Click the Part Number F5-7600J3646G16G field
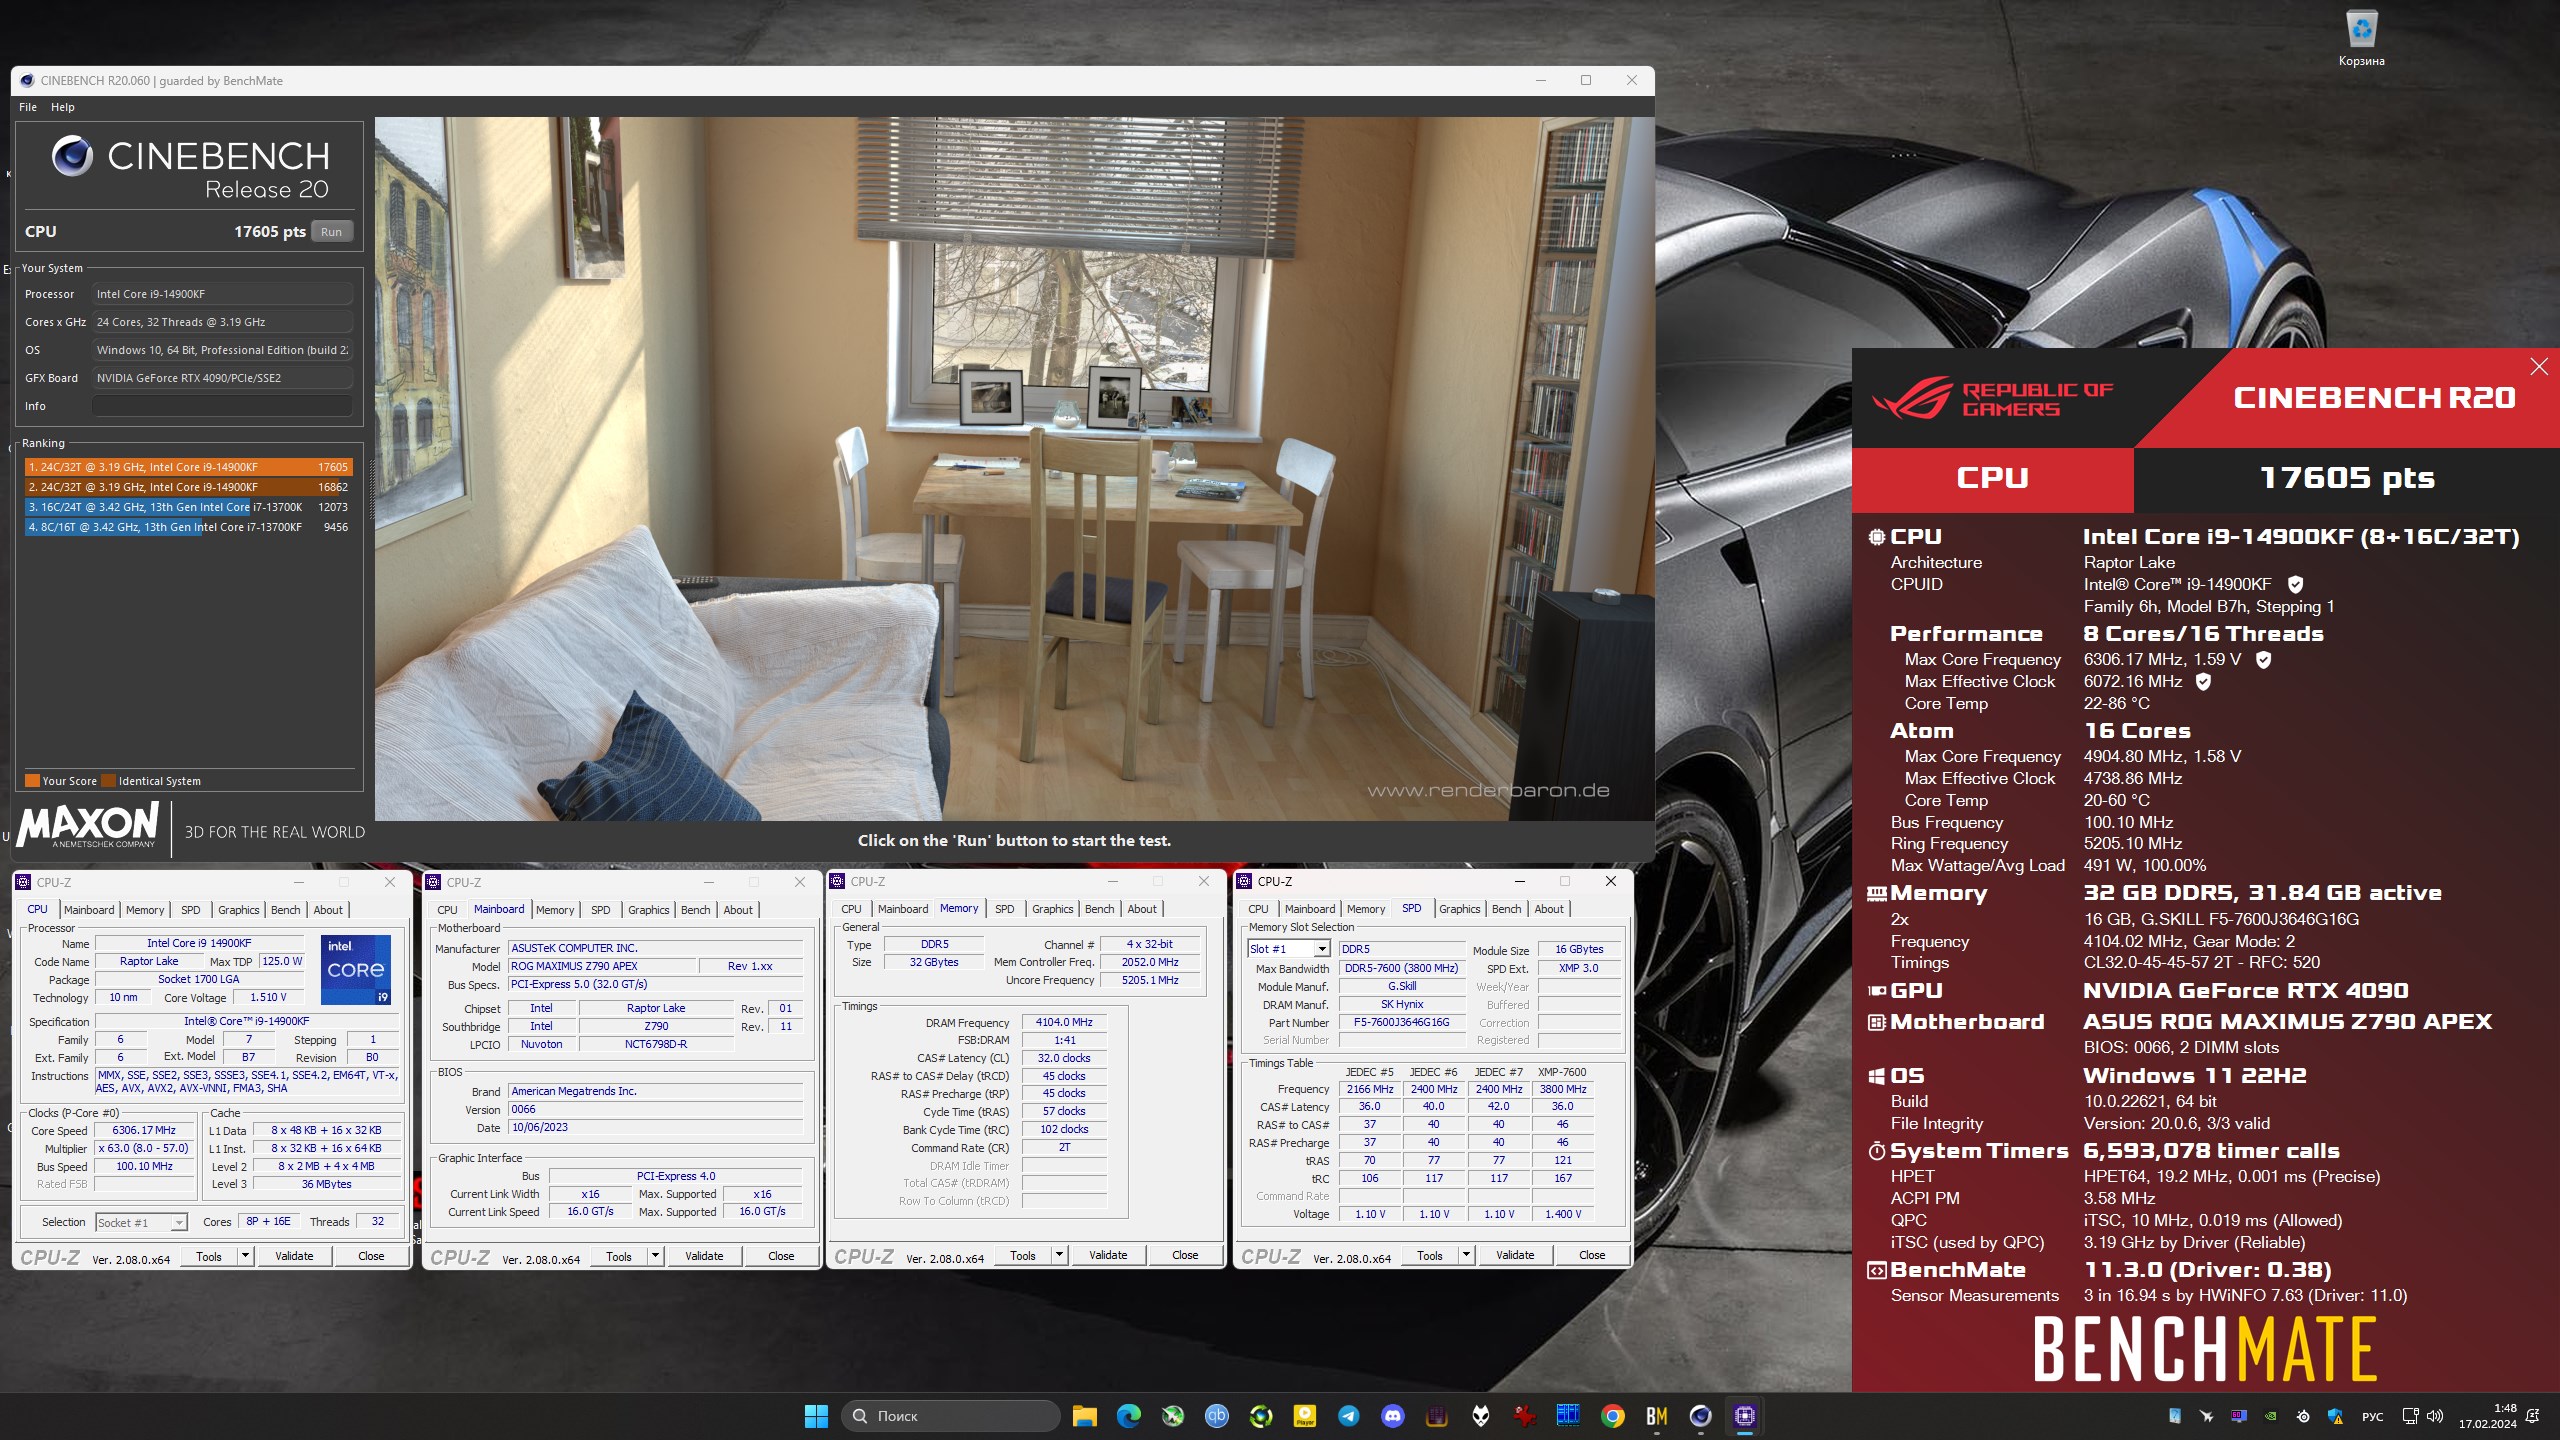Image resolution: width=2560 pixels, height=1440 pixels. pyautogui.click(x=1401, y=1022)
